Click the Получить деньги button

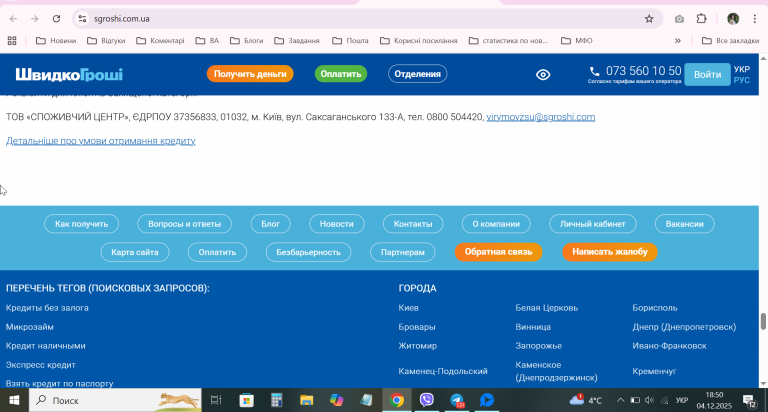[x=250, y=74]
